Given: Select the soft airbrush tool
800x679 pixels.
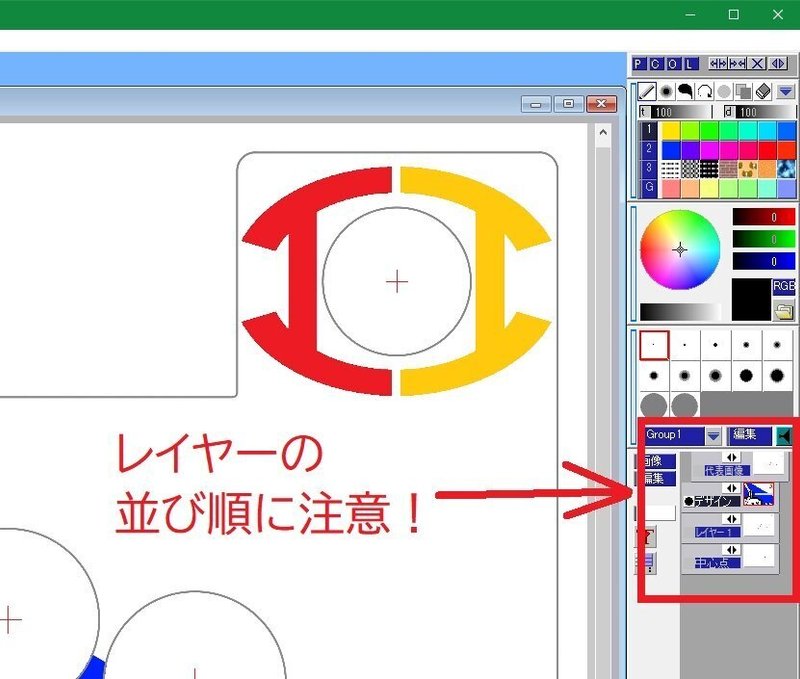Looking at the screenshot, I should 666,92.
